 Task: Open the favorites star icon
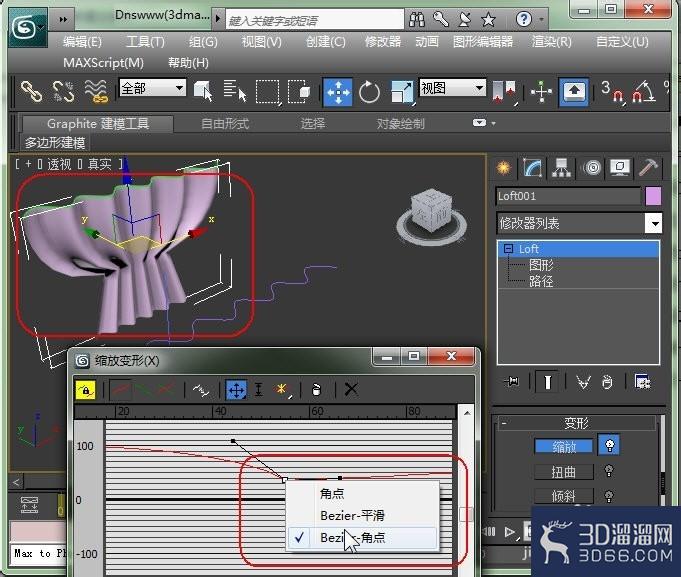pyautogui.click(x=489, y=20)
